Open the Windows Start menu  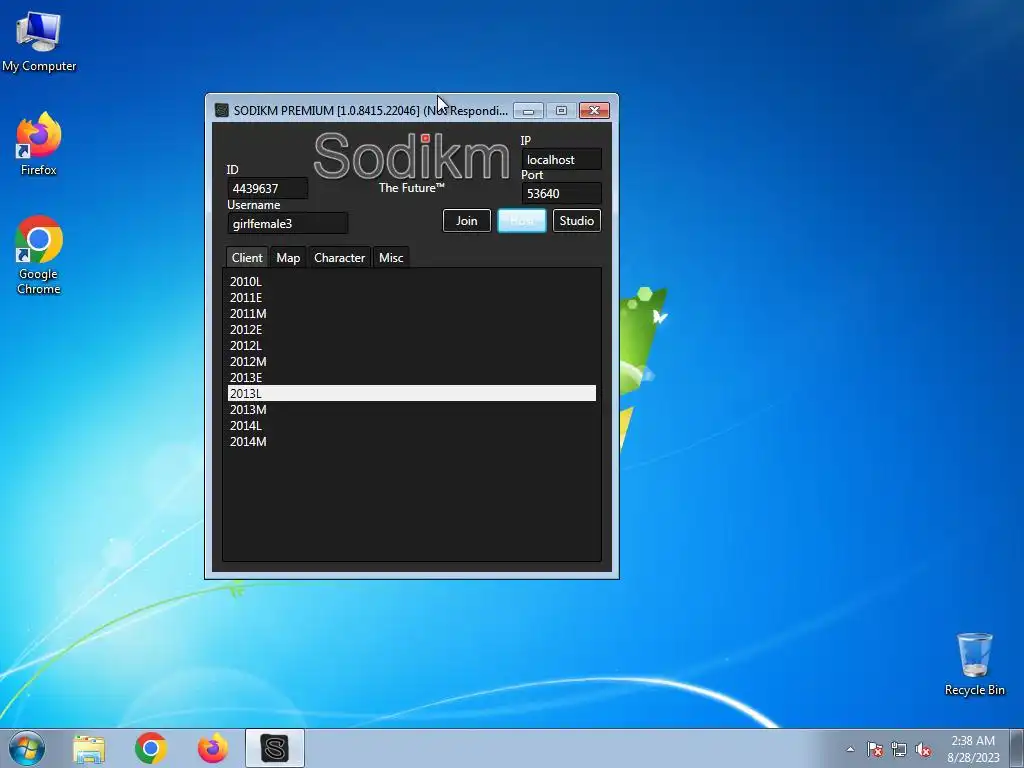27,748
